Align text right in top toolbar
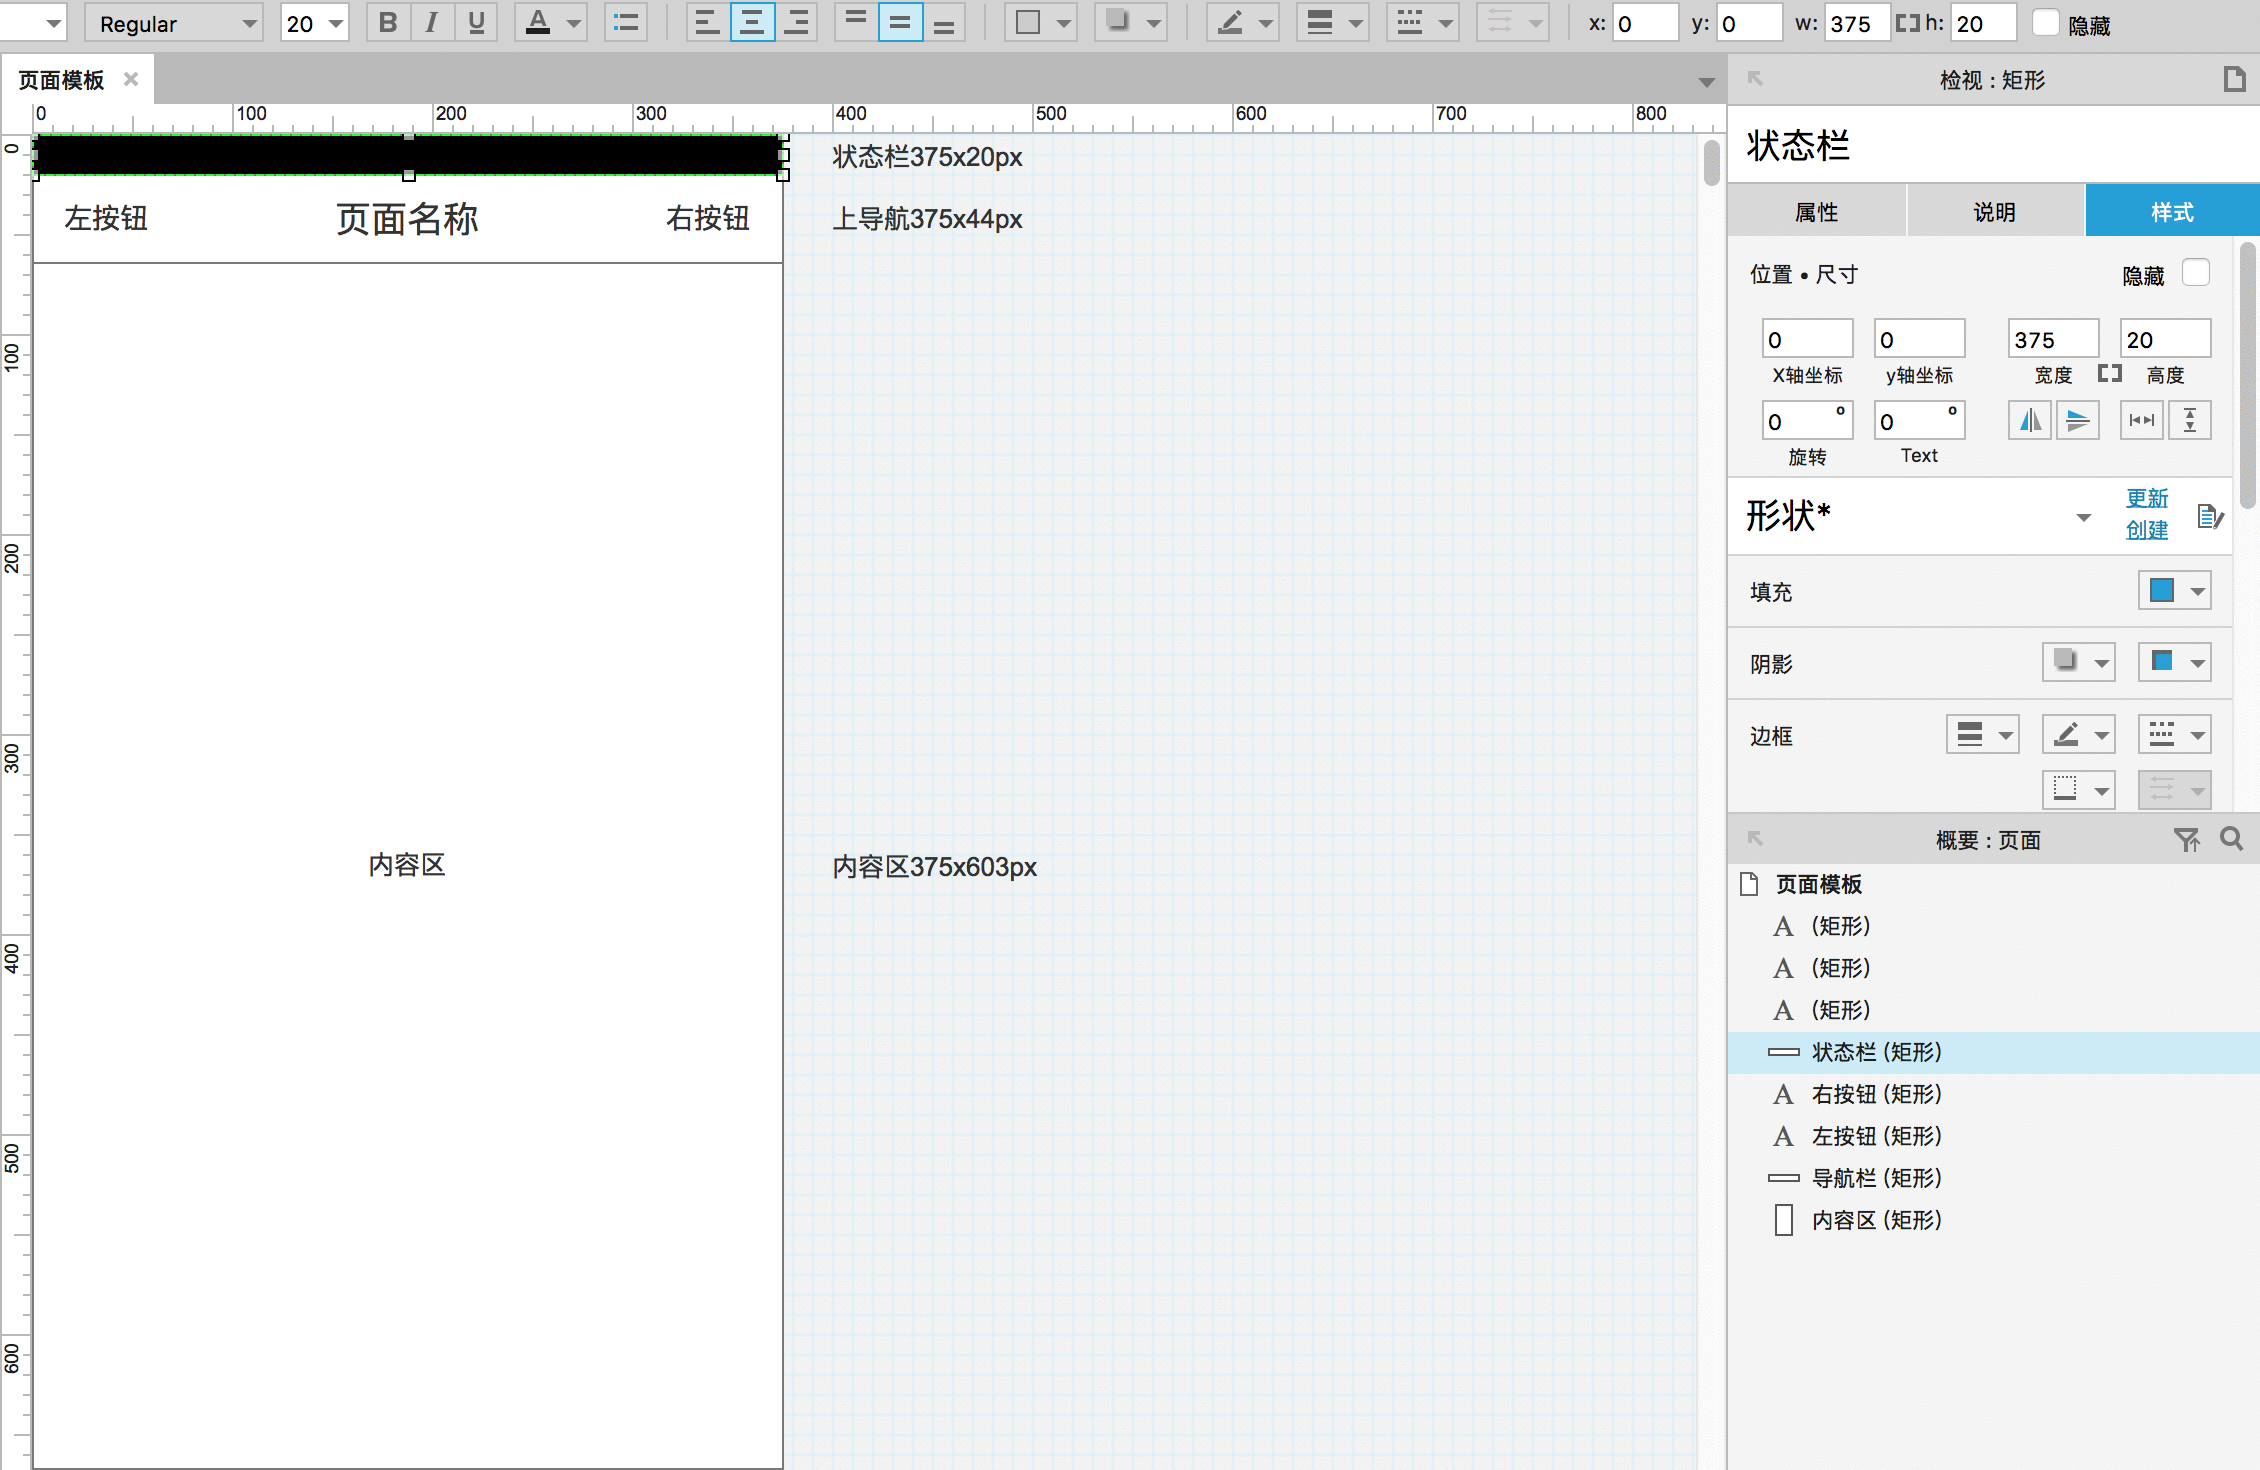The image size is (2260, 1470). (x=796, y=23)
